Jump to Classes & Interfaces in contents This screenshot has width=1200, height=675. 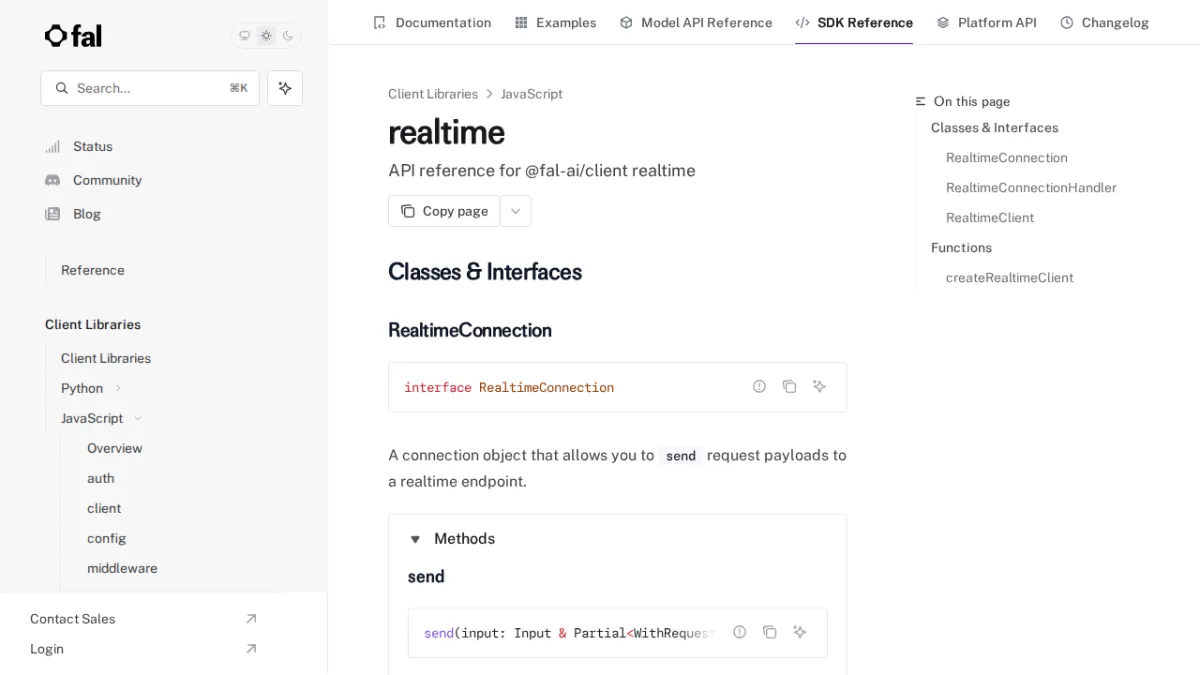(994, 128)
